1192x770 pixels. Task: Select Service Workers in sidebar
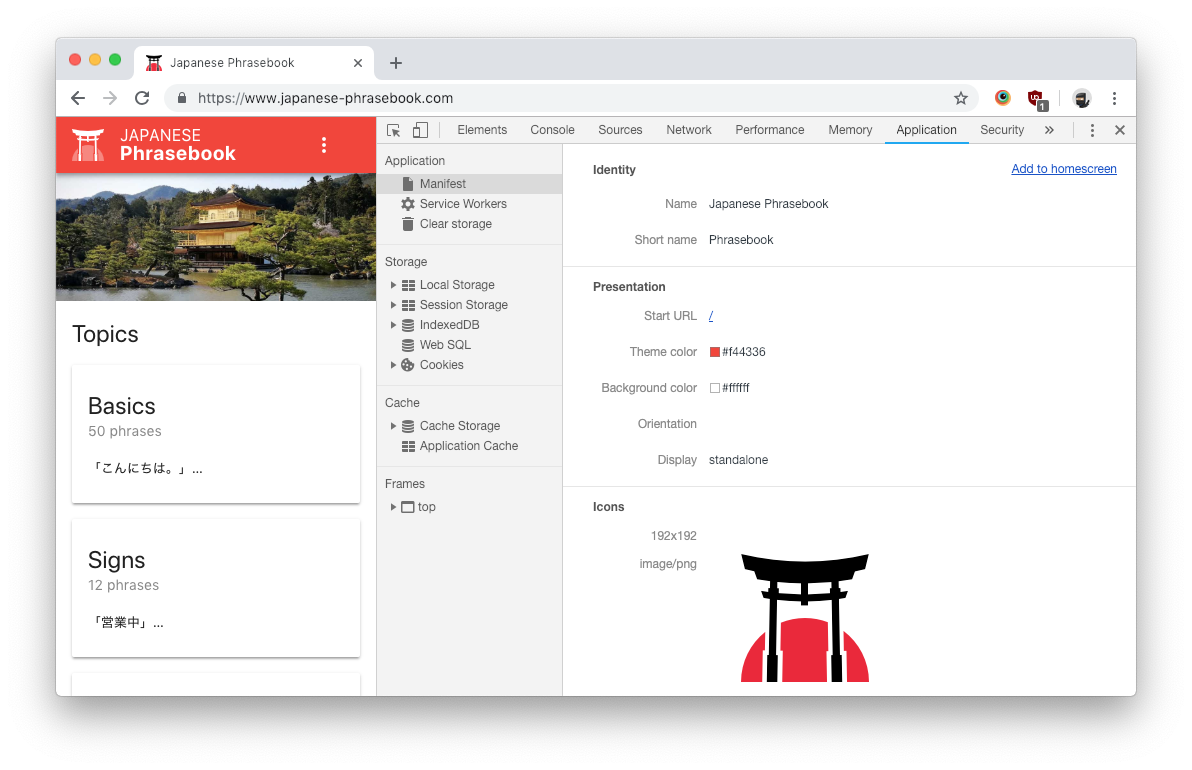point(462,204)
